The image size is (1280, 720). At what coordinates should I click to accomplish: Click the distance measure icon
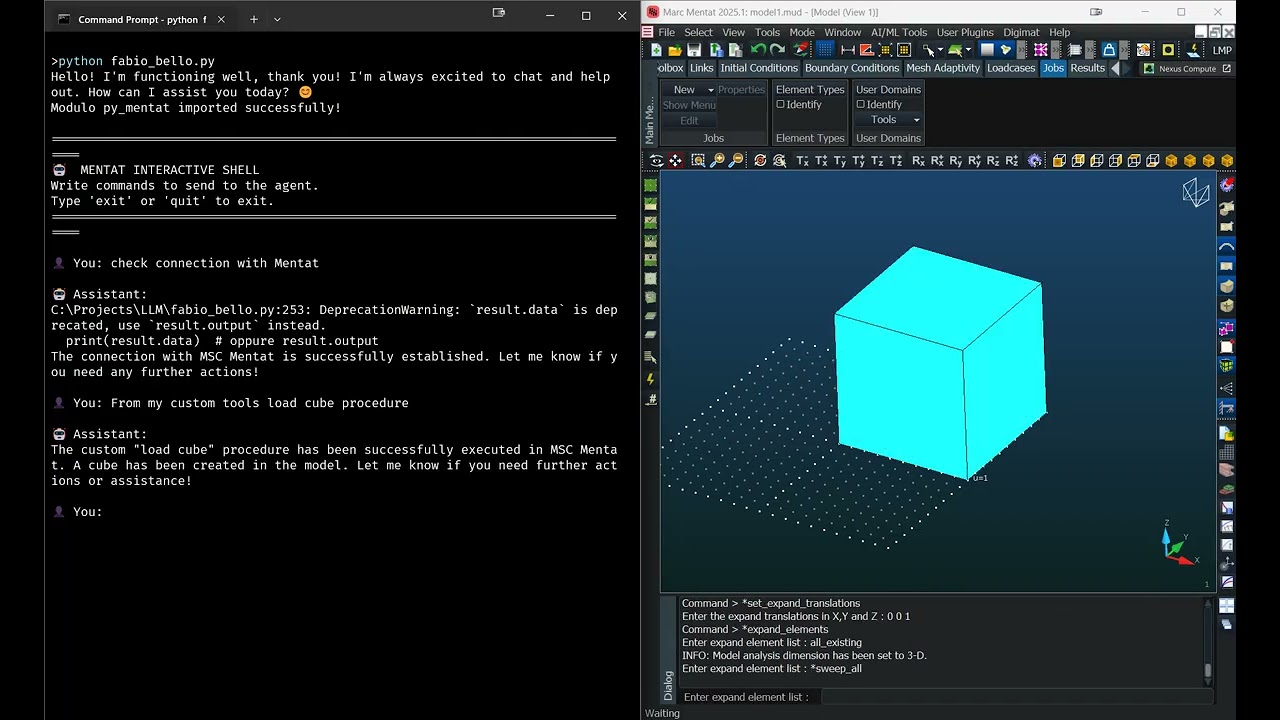click(x=848, y=50)
